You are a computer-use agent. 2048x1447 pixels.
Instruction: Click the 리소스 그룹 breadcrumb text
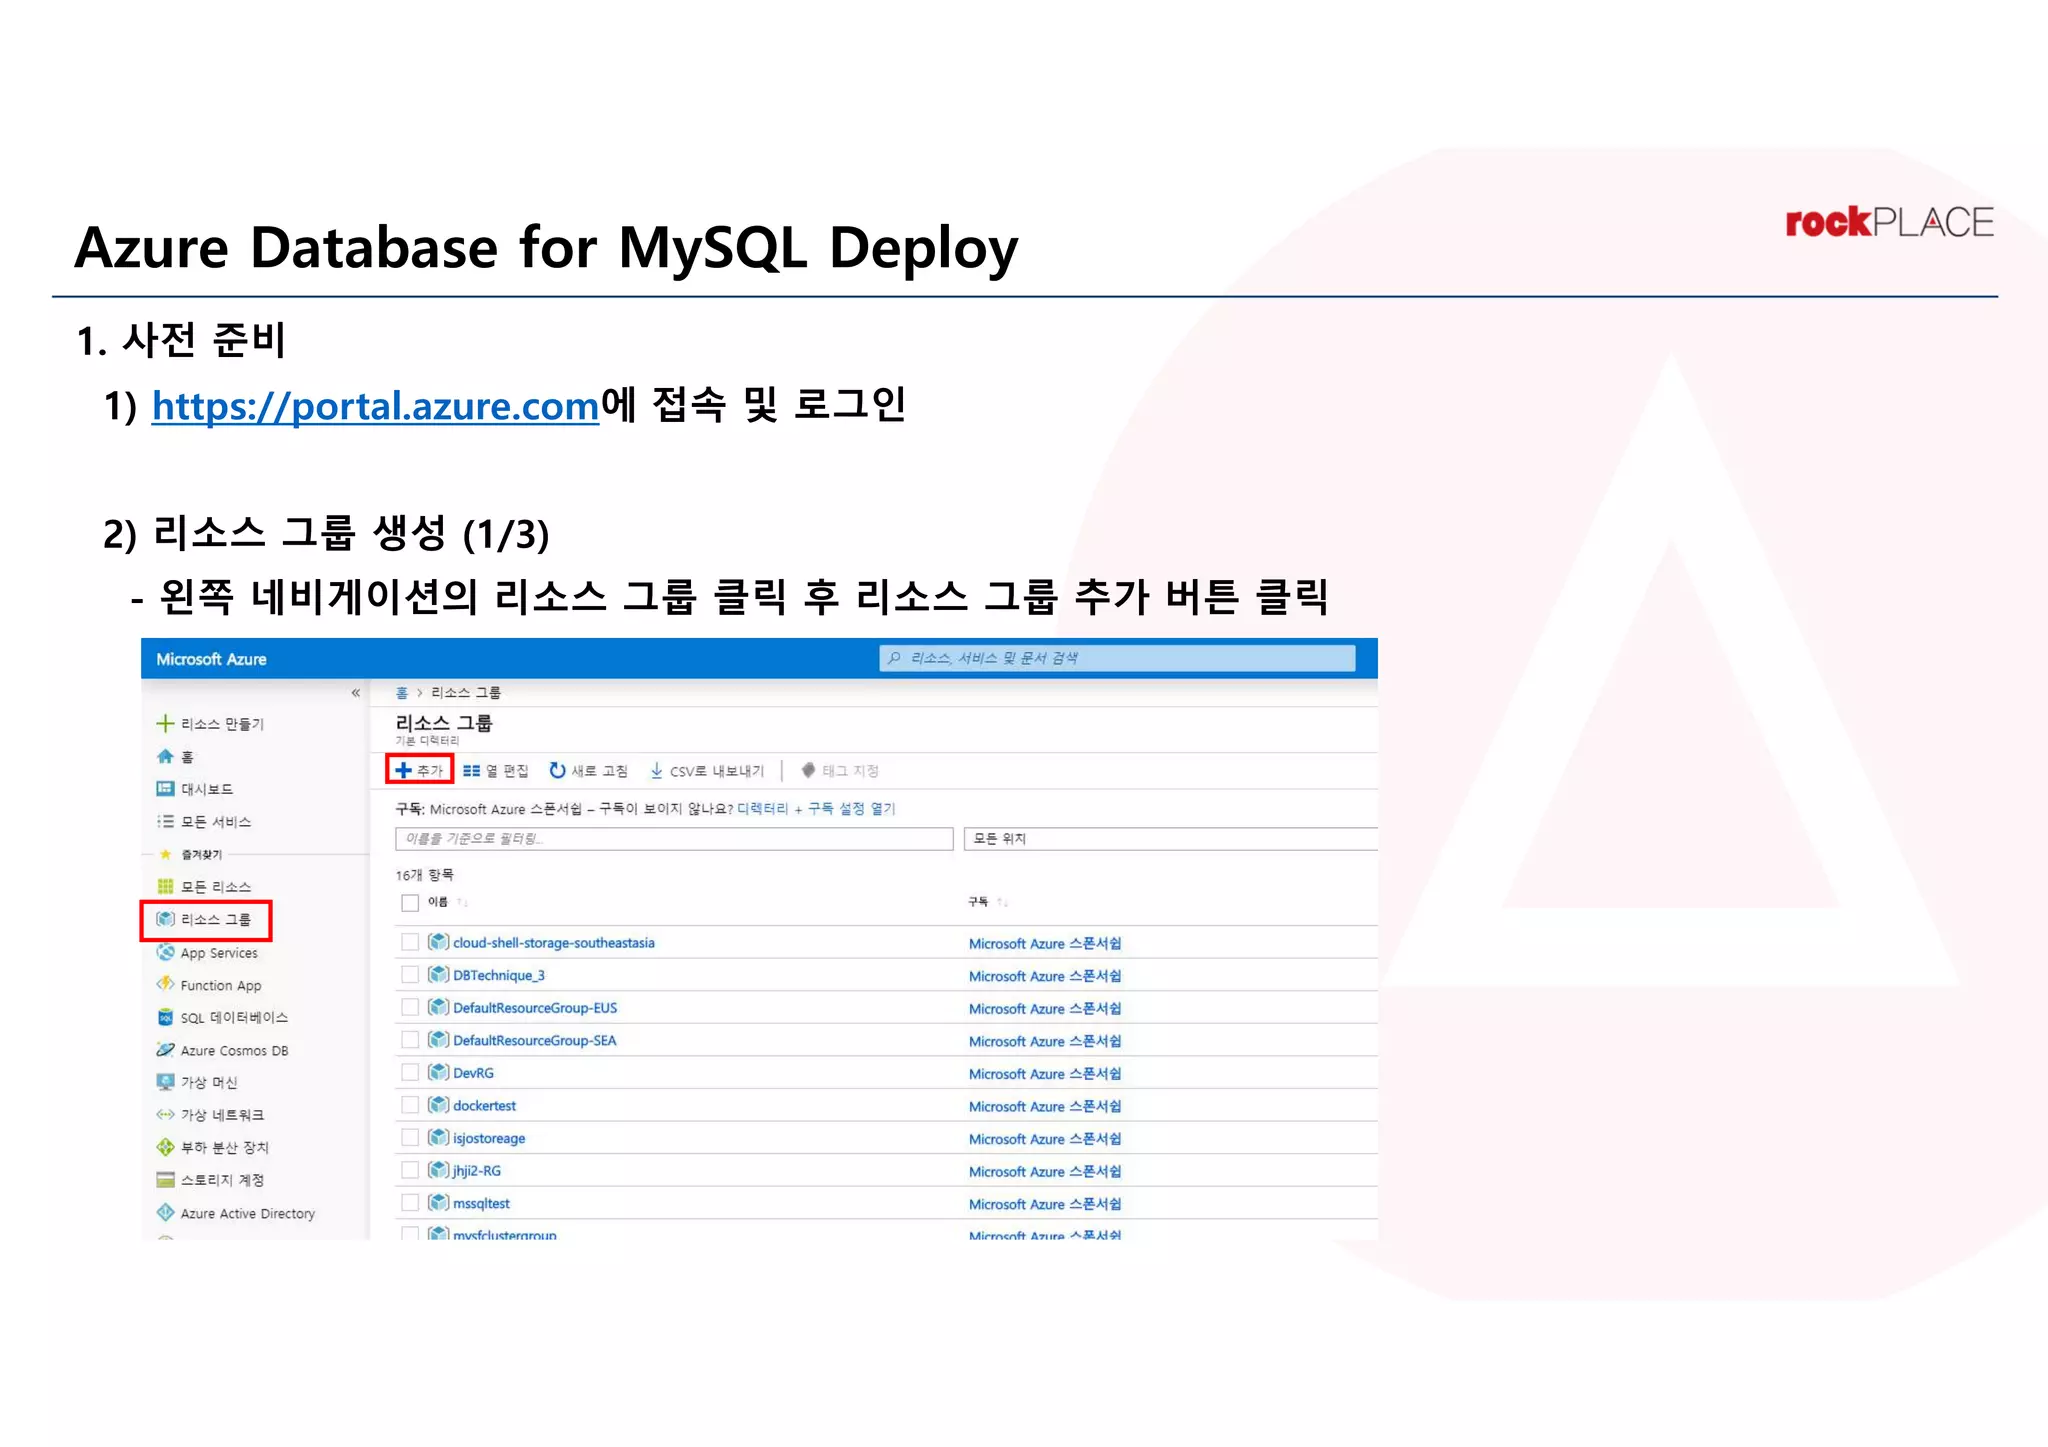(x=465, y=692)
